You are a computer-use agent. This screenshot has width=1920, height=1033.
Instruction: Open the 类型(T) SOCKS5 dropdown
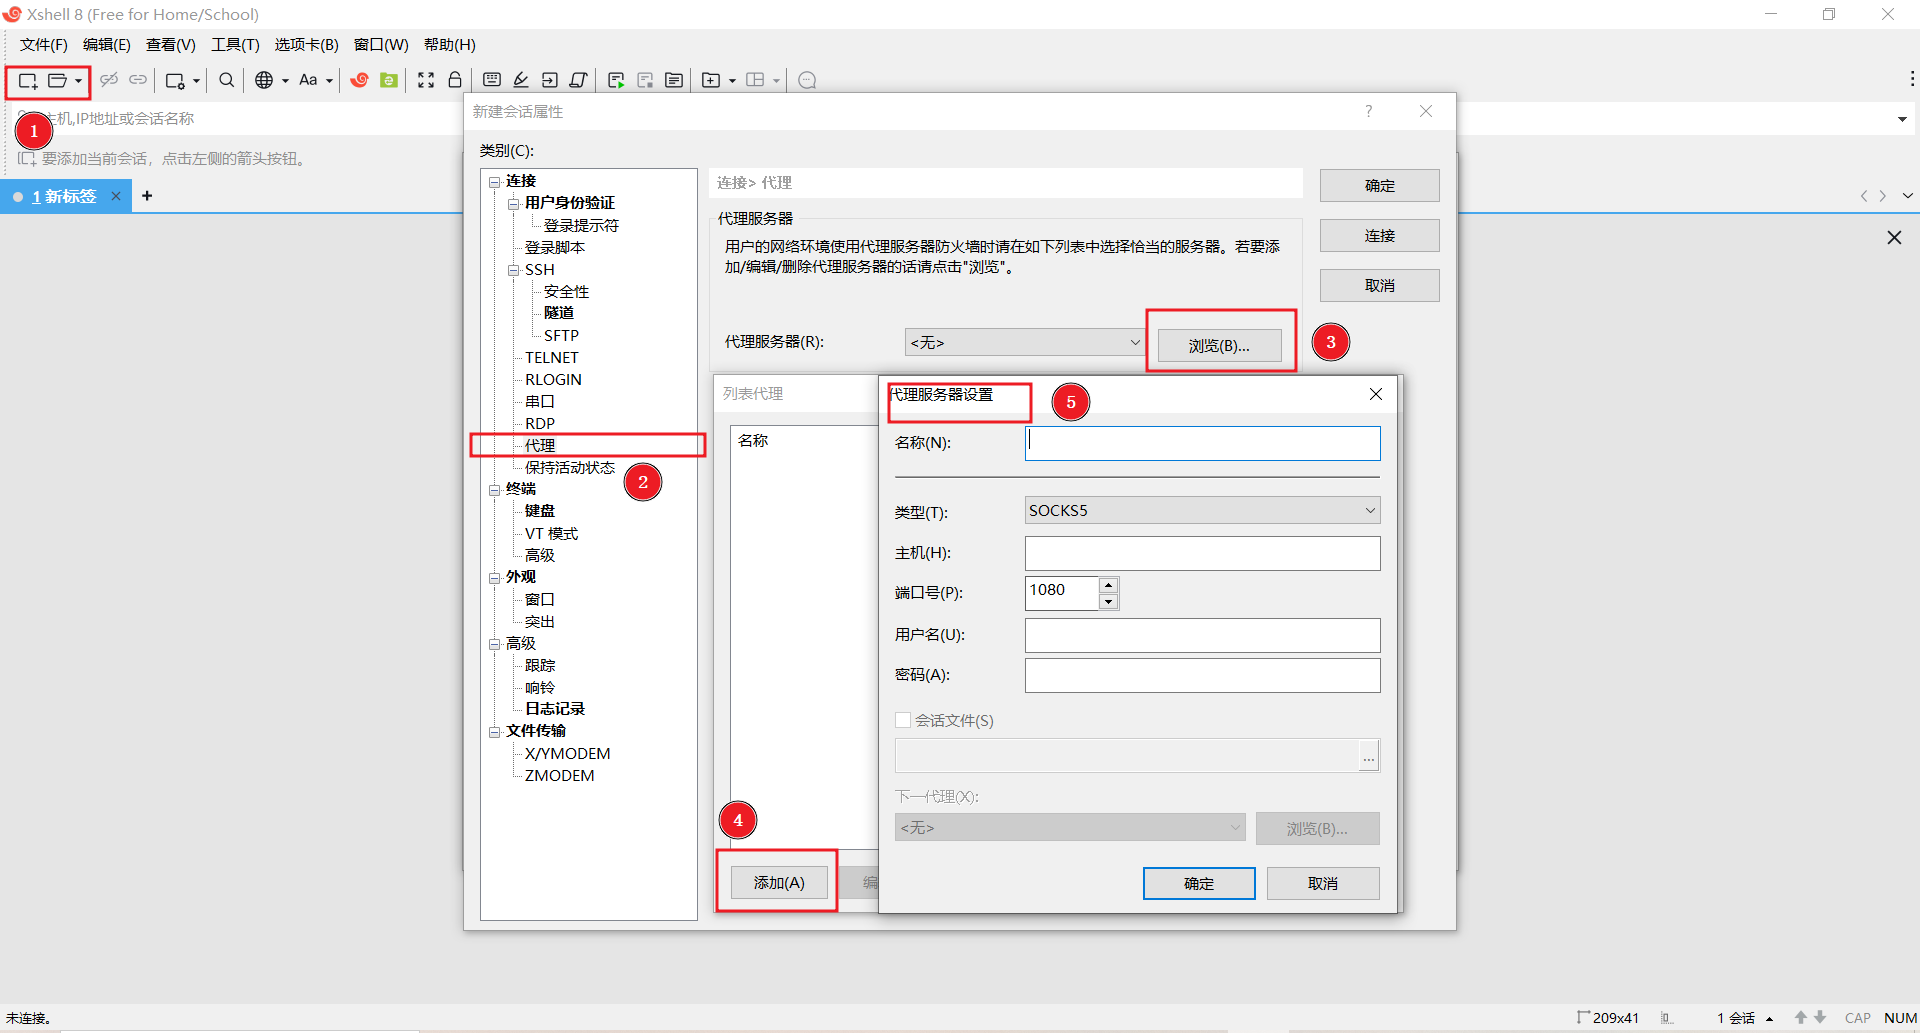click(1202, 510)
